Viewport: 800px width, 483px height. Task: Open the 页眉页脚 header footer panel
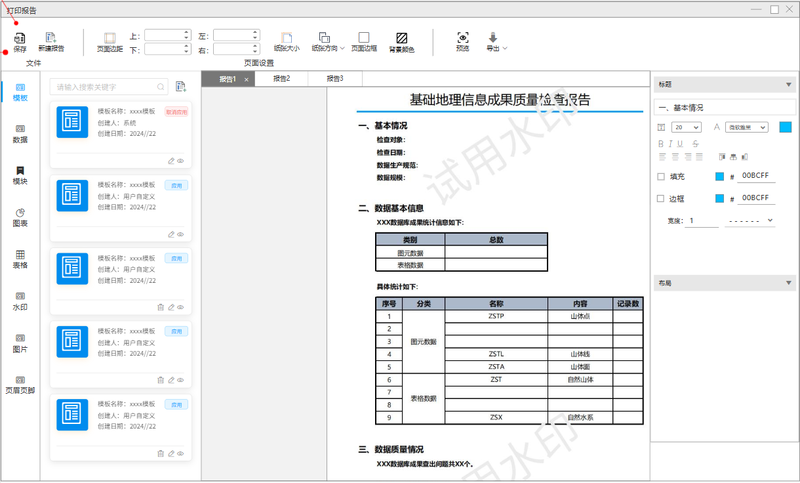click(x=20, y=385)
